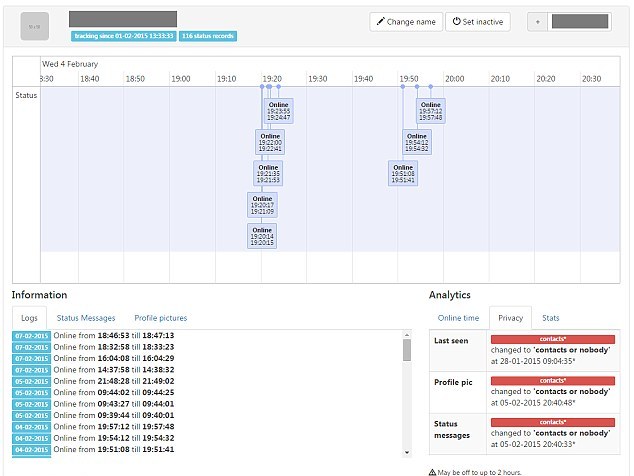
Task: Click the profile avatar thumbnail
Action: 35,26
